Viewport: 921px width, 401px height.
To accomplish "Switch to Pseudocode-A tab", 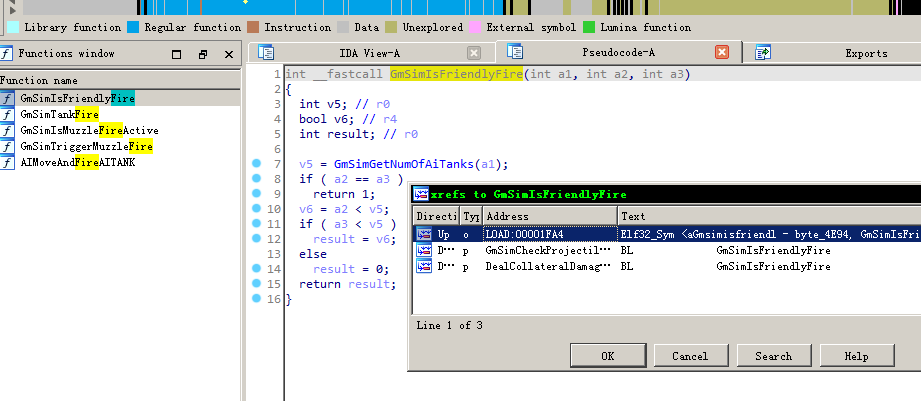I will tap(619, 52).
